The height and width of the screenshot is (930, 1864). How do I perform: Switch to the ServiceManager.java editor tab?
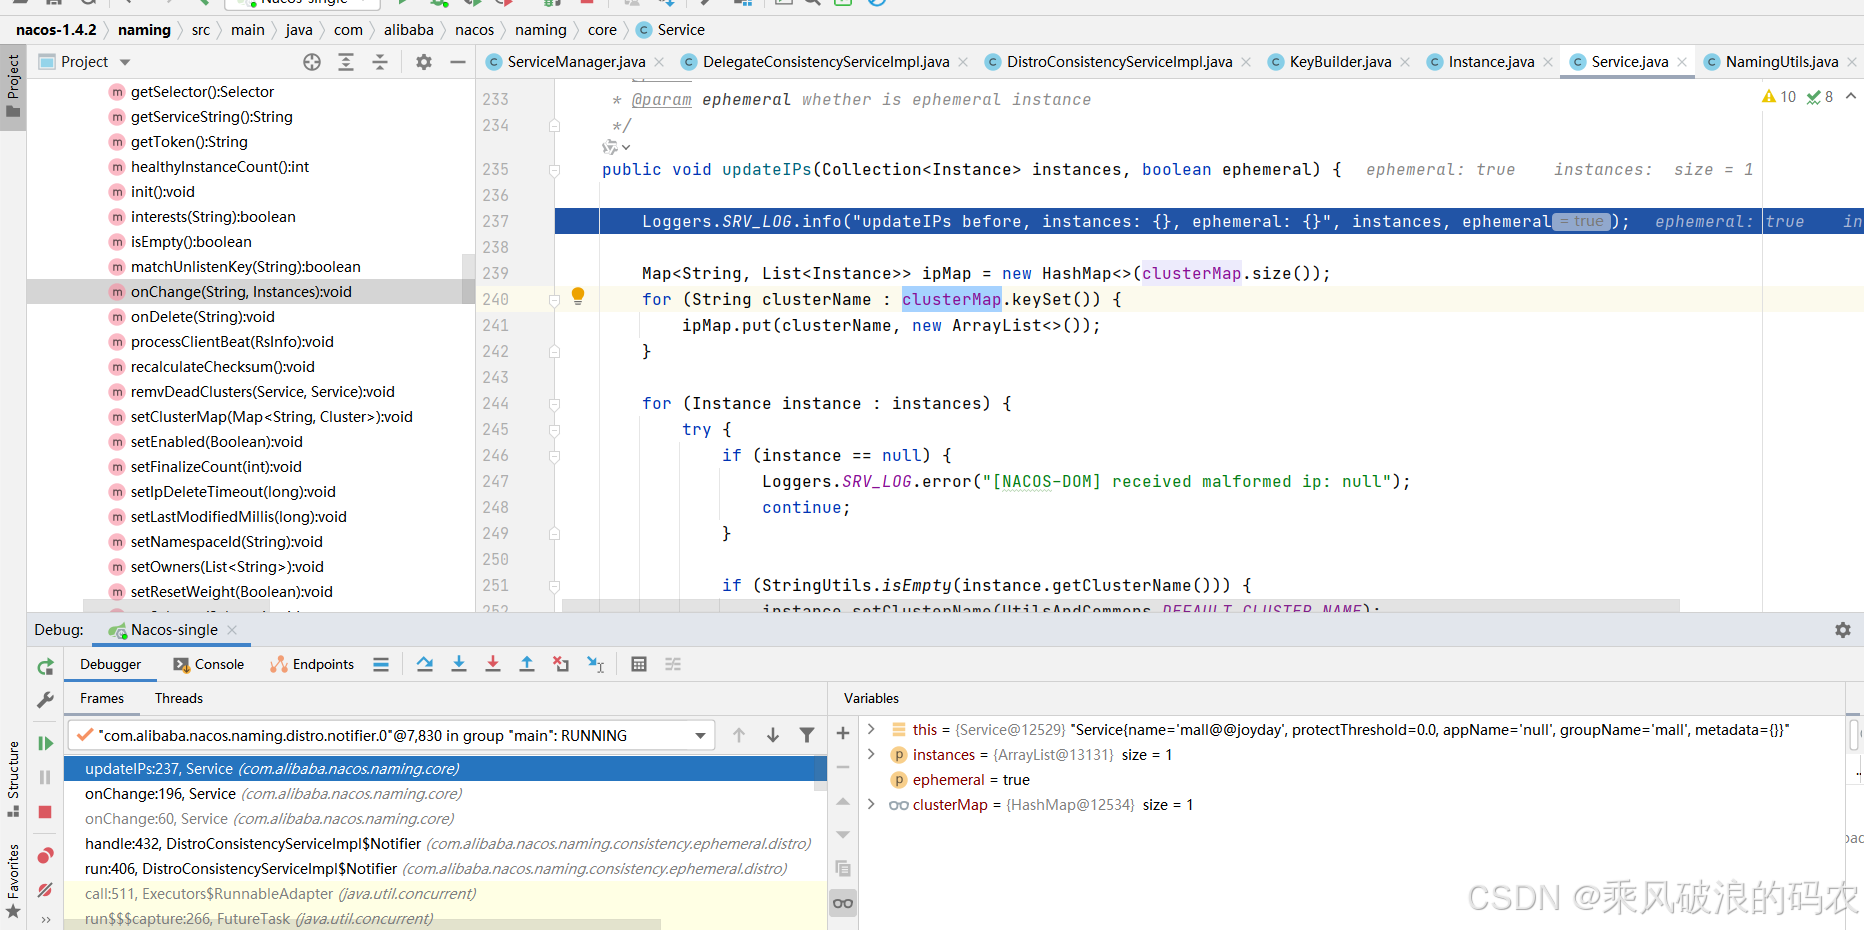[x=575, y=62]
